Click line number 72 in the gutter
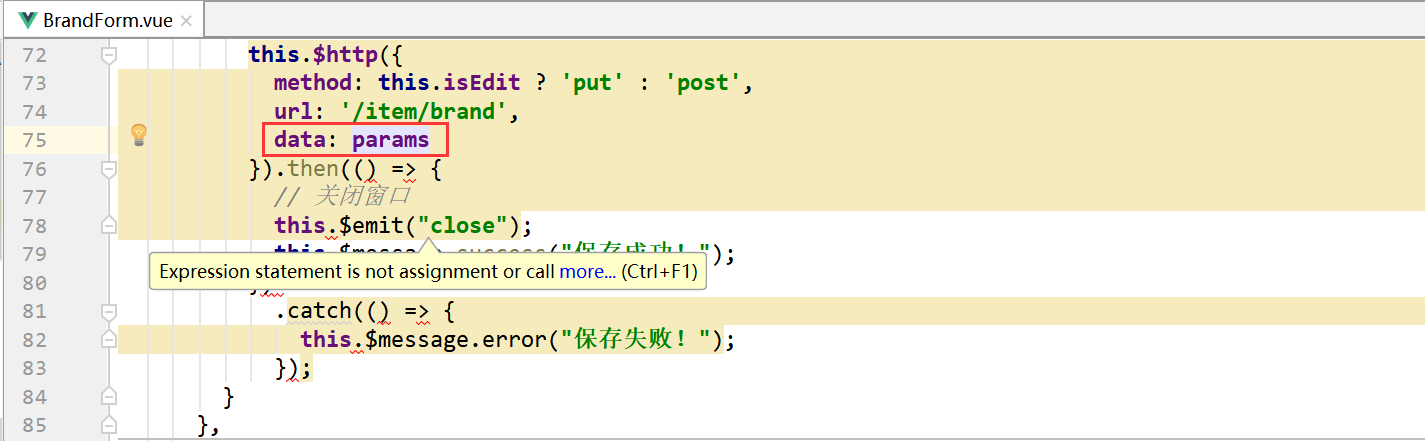This screenshot has height=441, width=1425. pyautogui.click(x=33, y=54)
